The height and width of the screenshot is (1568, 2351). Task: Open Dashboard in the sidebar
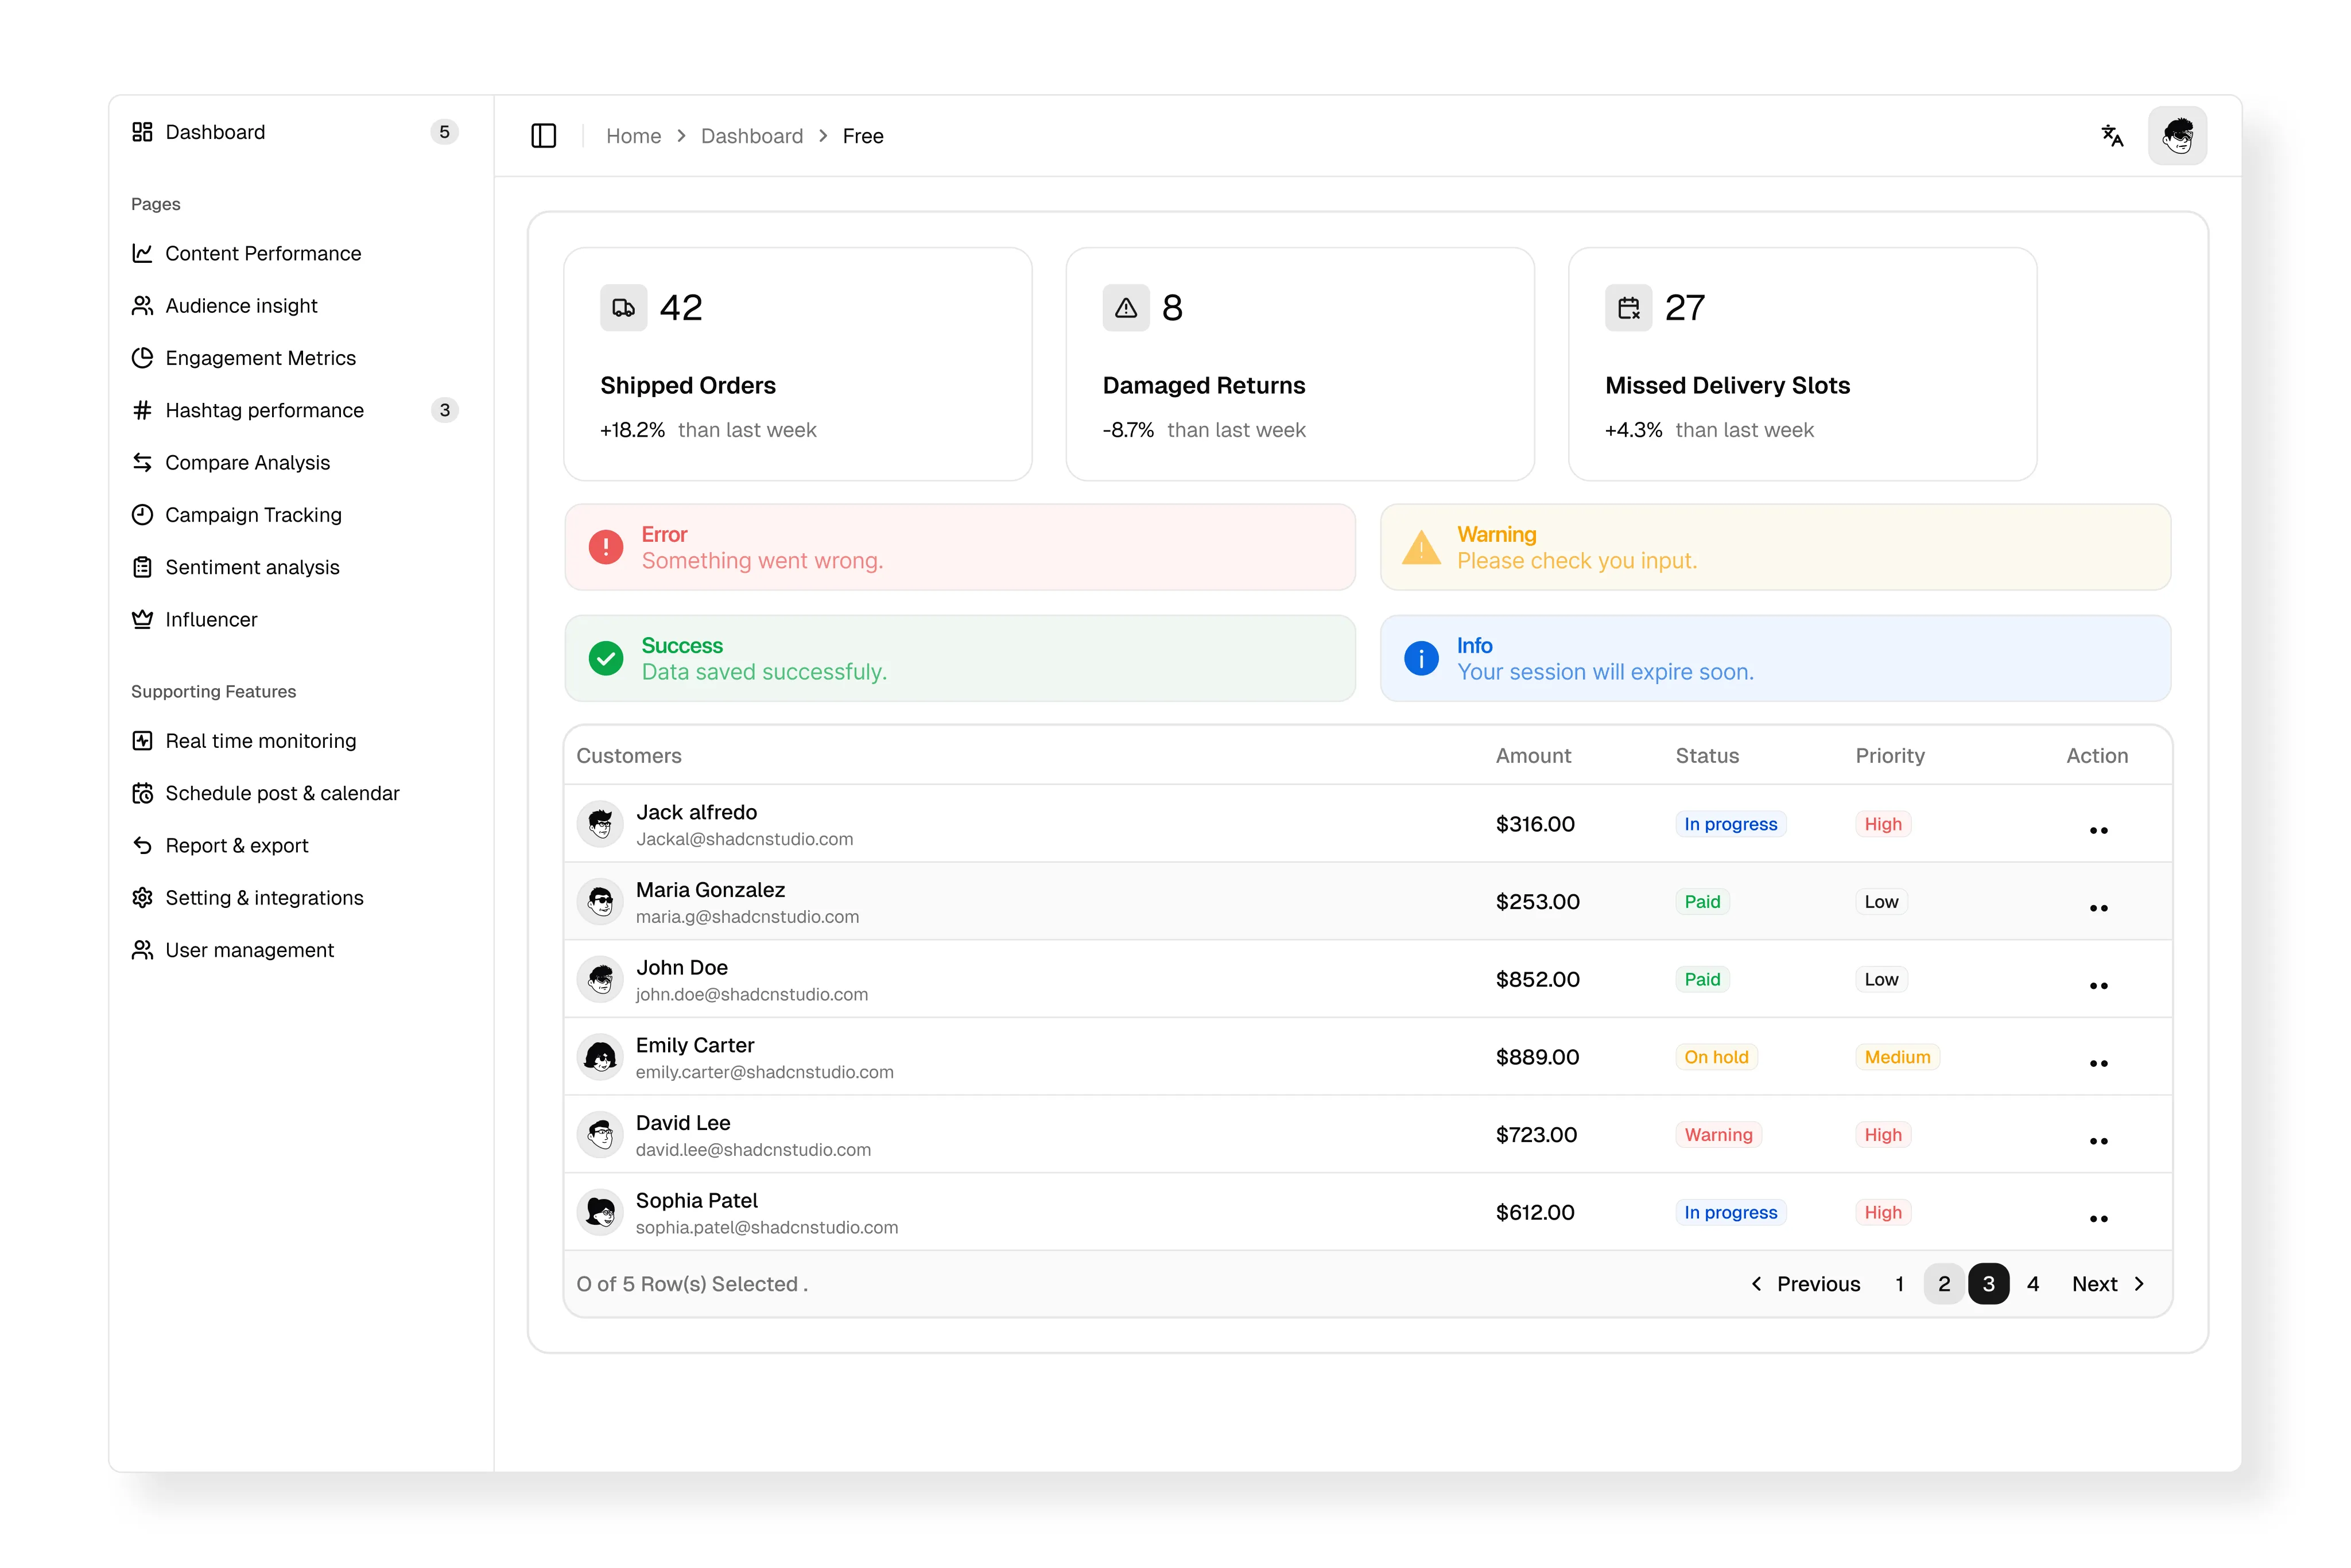[x=295, y=132]
